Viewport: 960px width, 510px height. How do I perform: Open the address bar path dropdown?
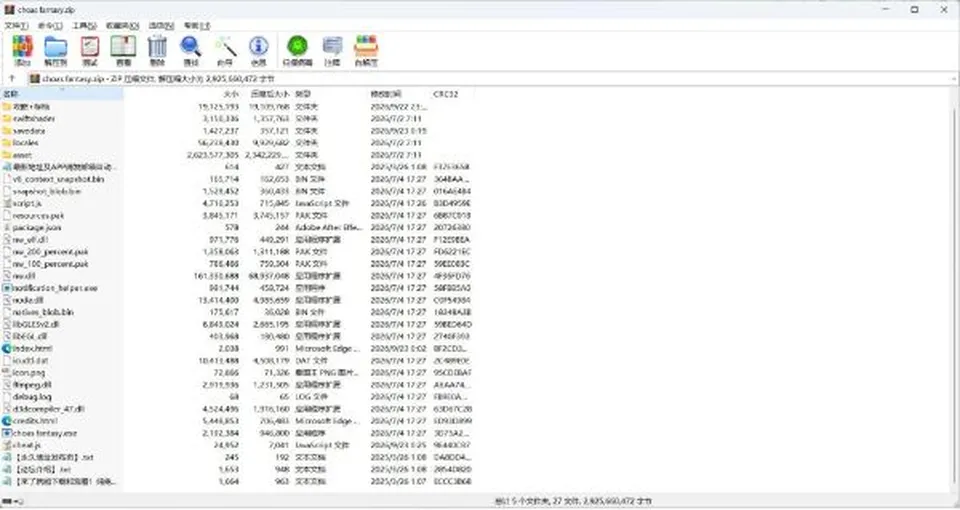point(954,79)
